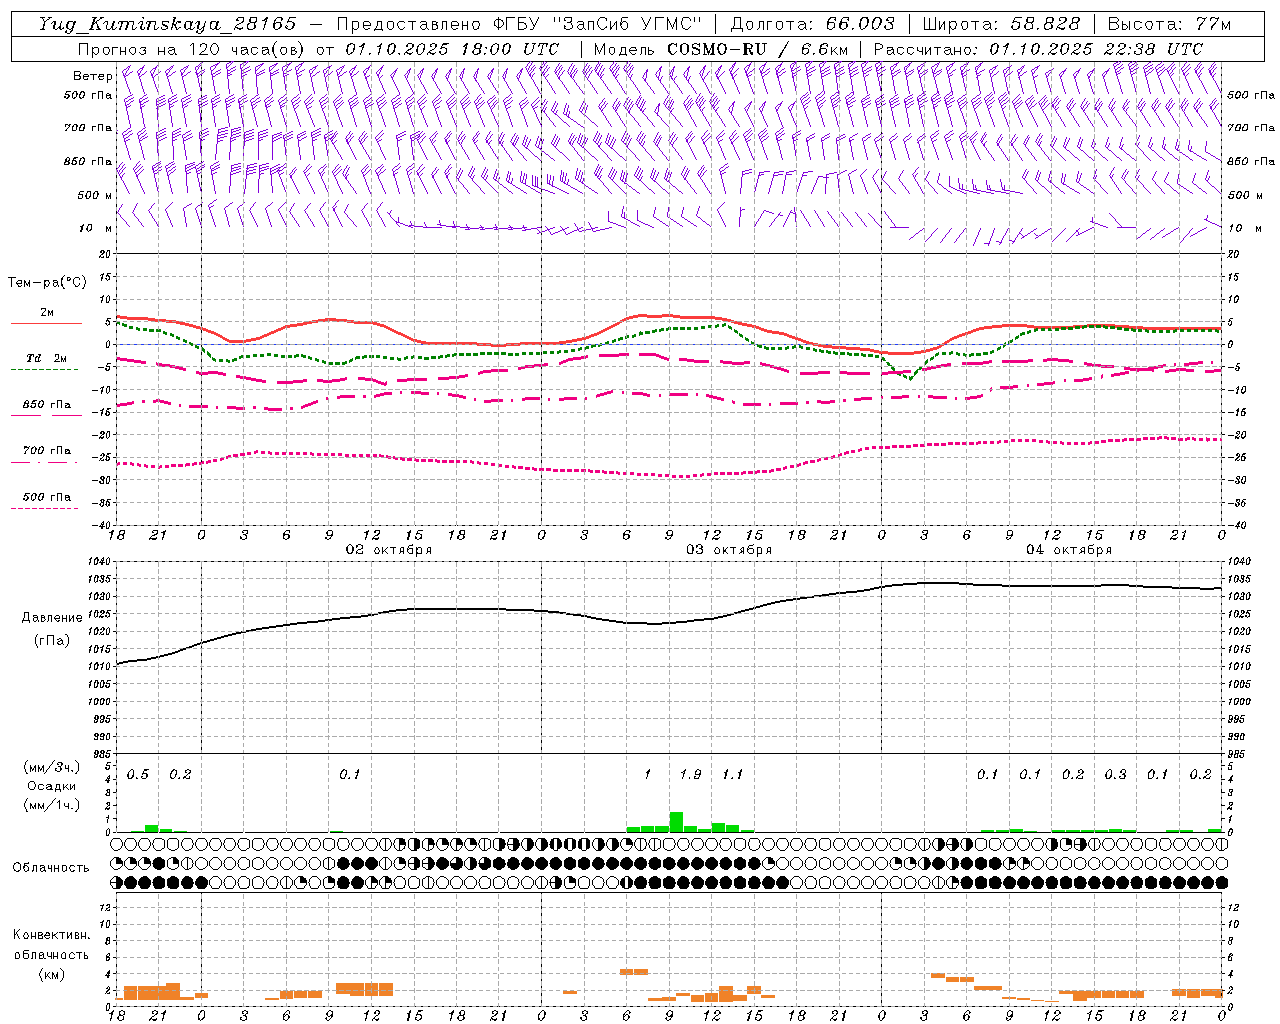Click the Рассчитано 01.10.2025 22:38 UTC timestamp
The height and width of the screenshot is (1024, 1280).
coord(1038,49)
